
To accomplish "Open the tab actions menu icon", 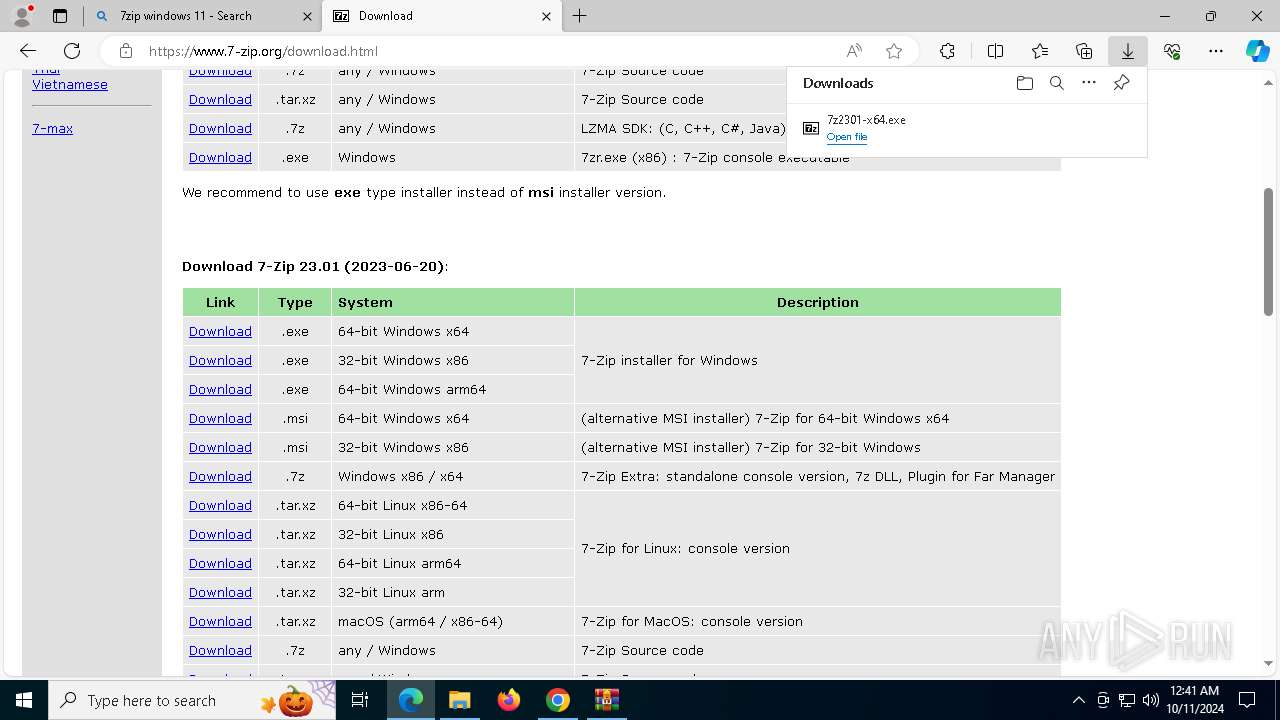I will pos(60,16).
